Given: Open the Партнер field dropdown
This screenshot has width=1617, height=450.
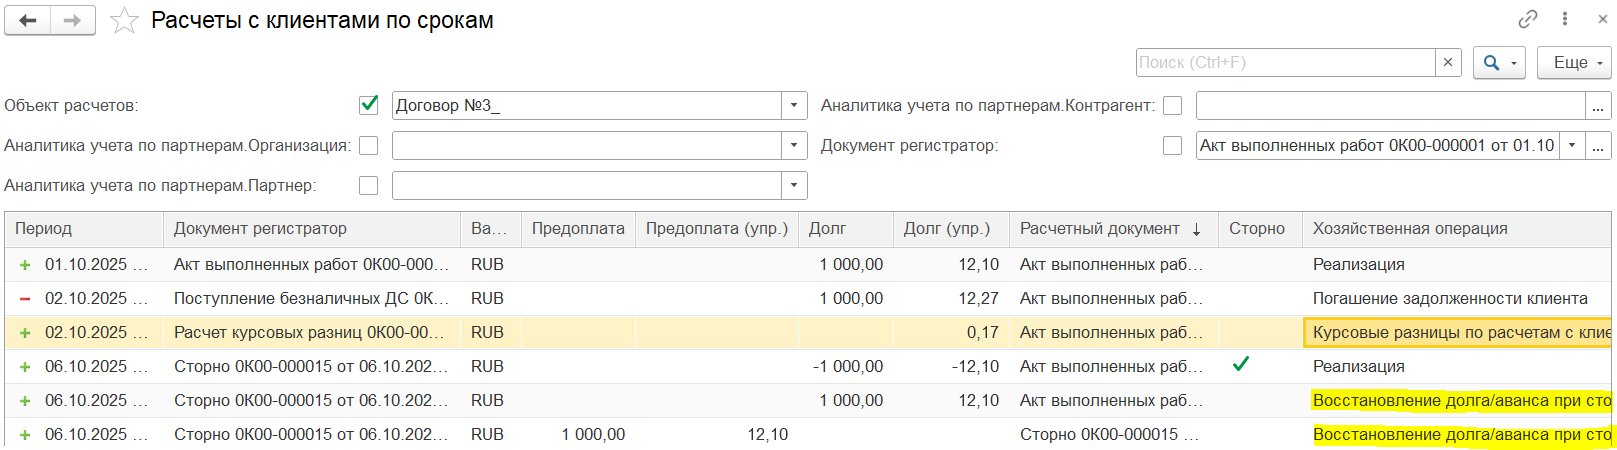Looking at the screenshot, I should [x=793, y=185].
